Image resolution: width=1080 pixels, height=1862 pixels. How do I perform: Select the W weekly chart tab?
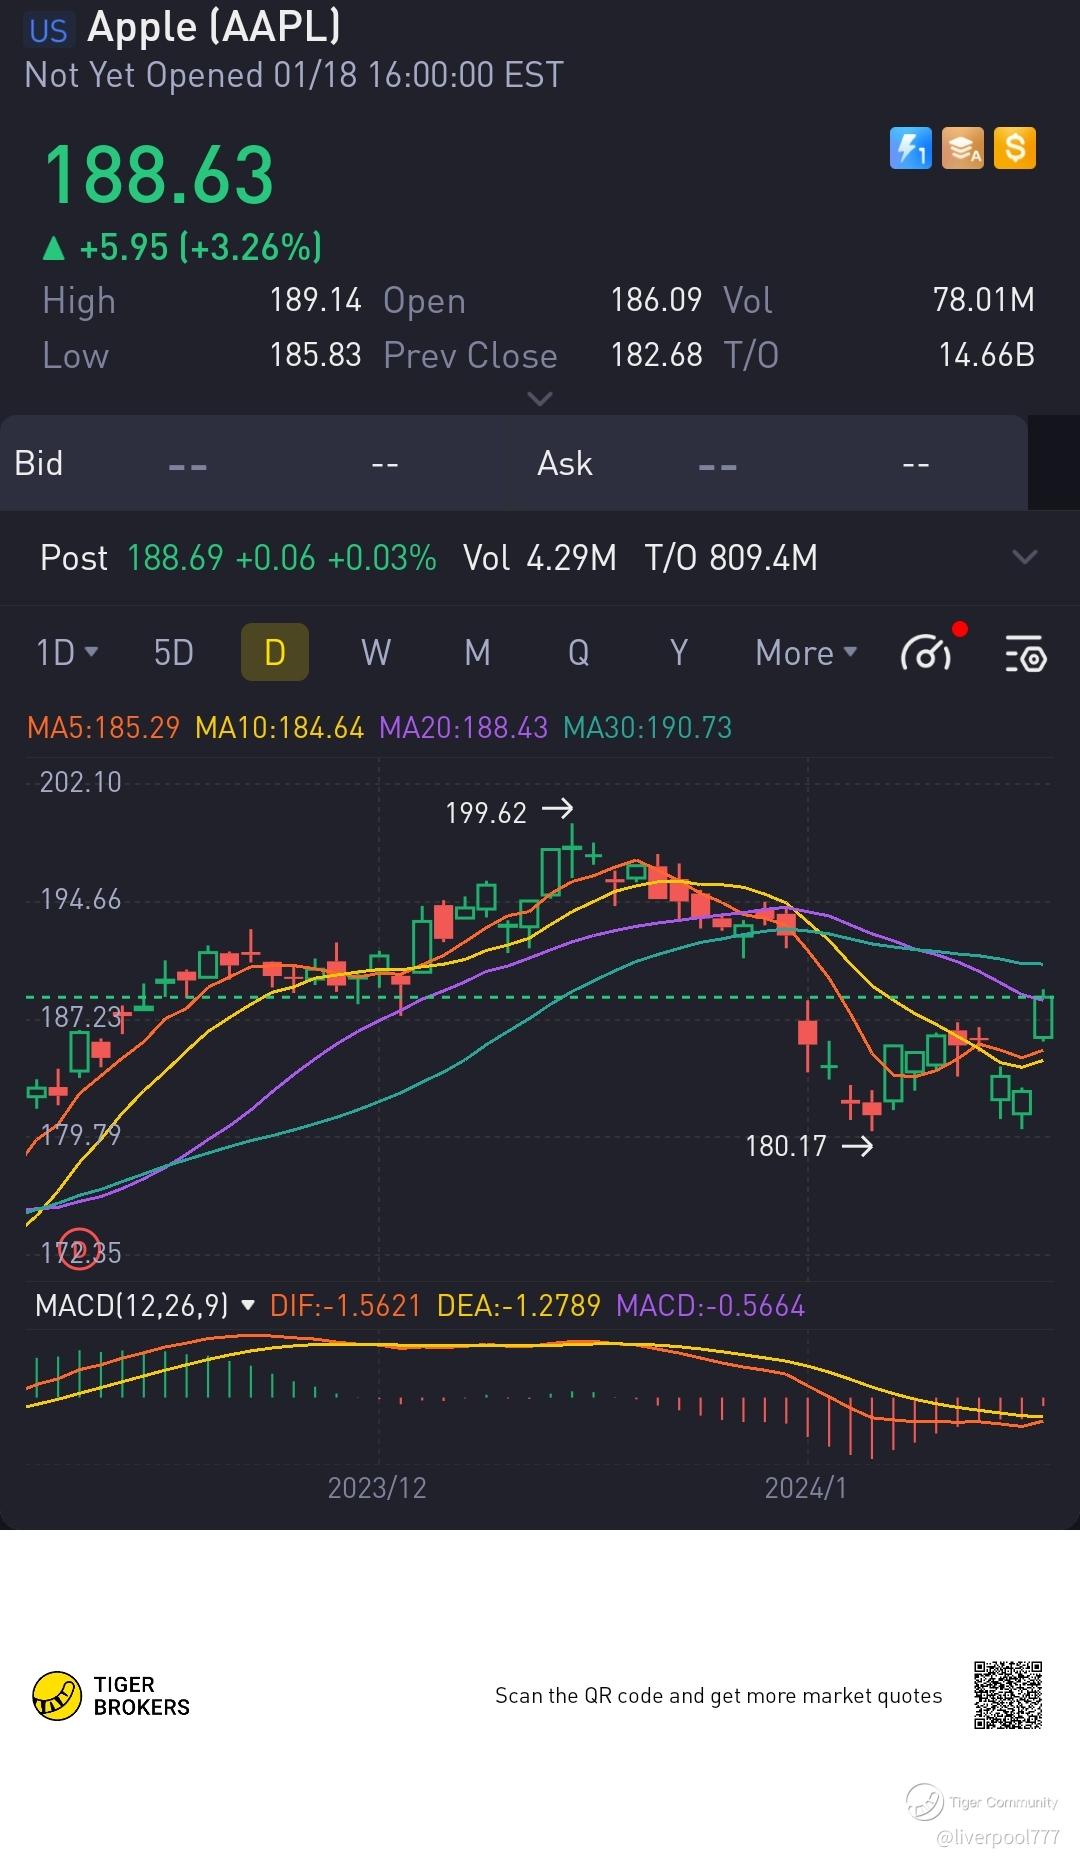pos(376,653)
